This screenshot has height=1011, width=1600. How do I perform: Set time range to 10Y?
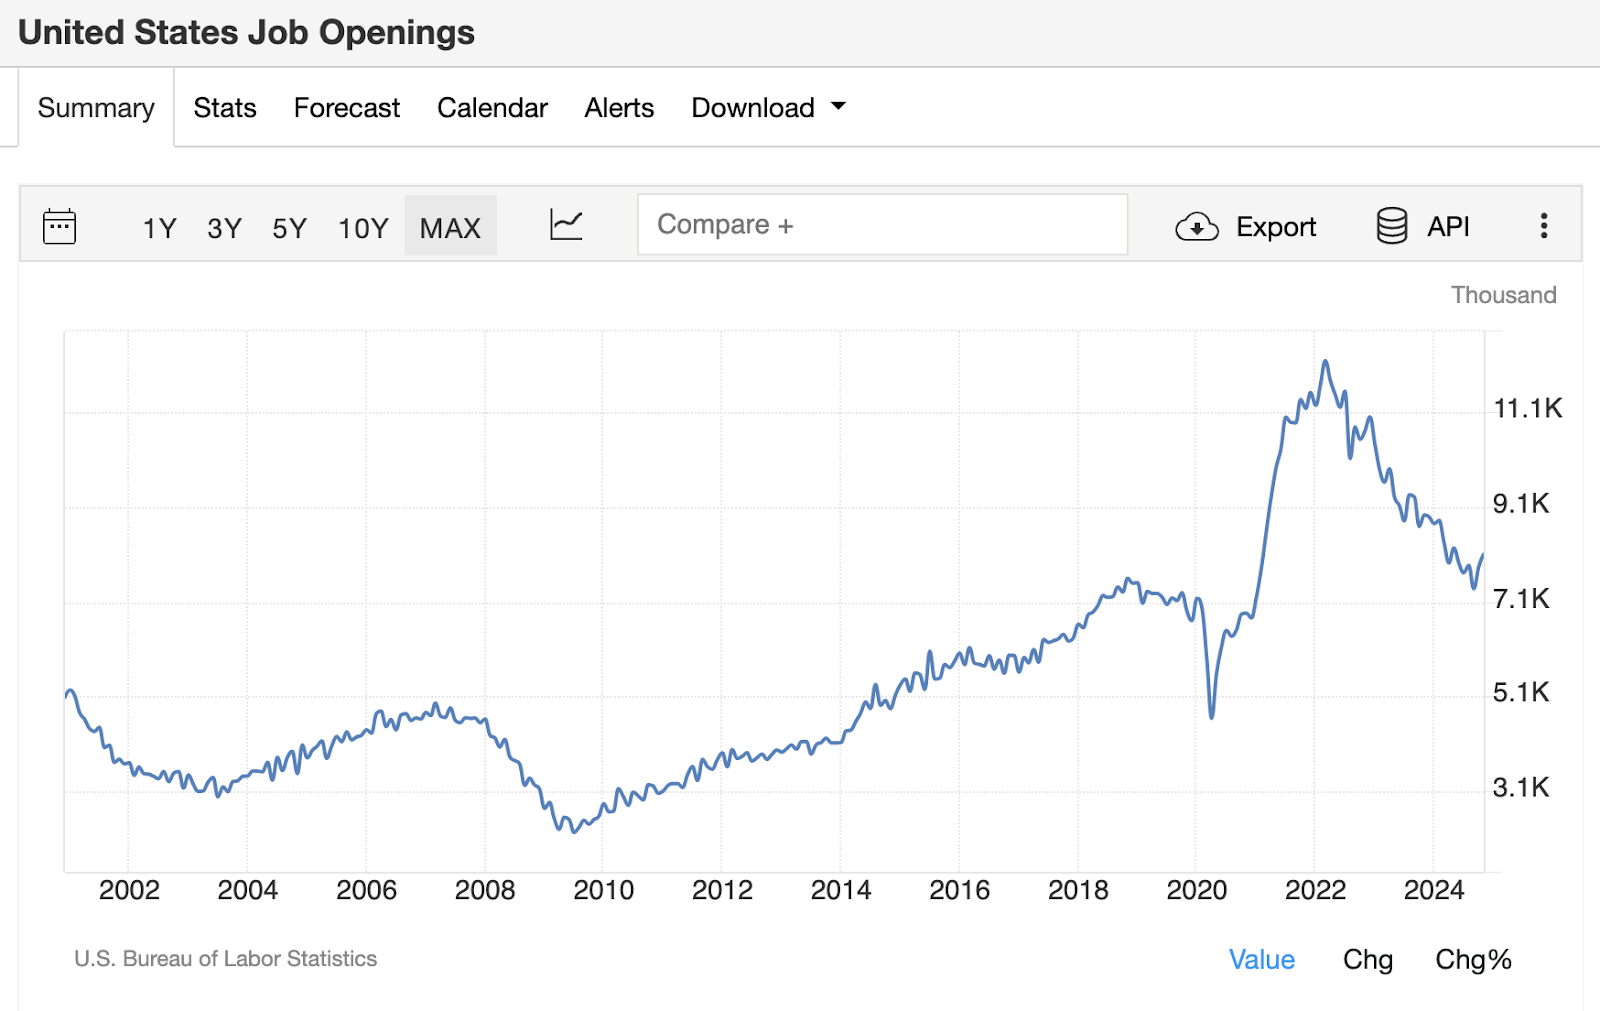[363, 228]
